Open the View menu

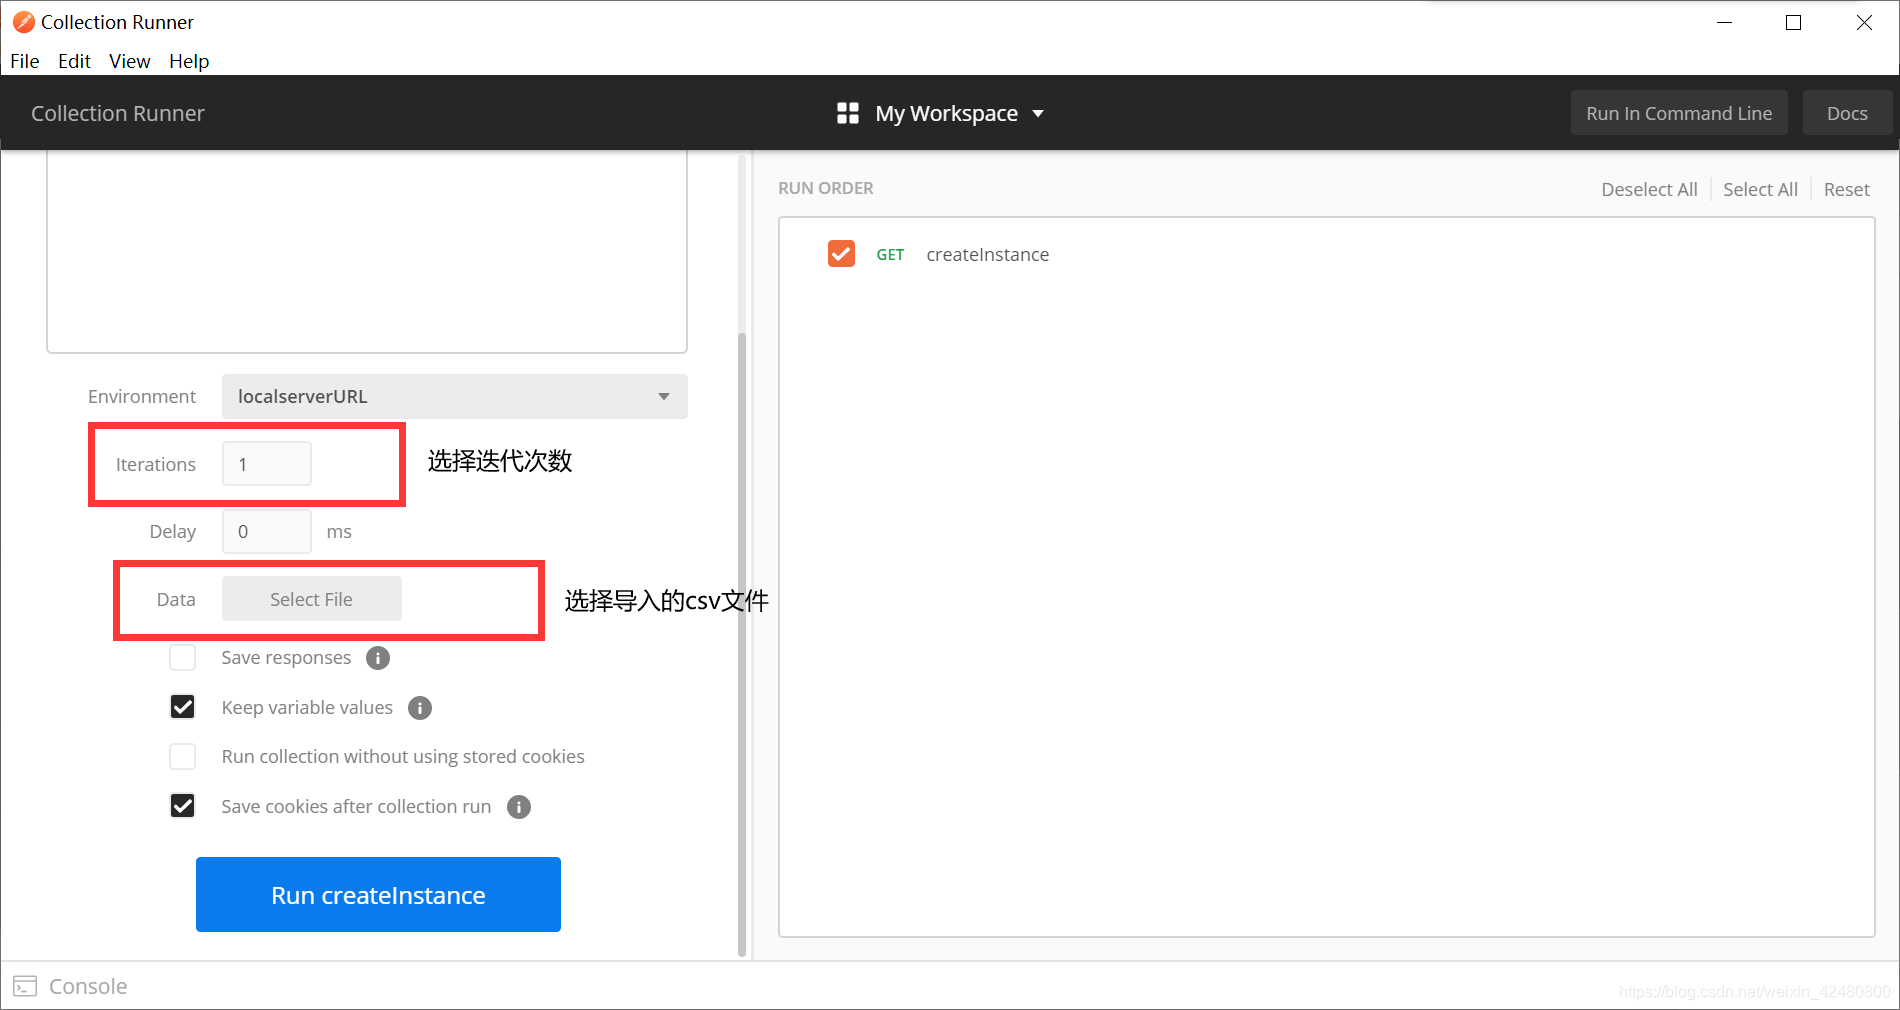click(x=130, y=61)
